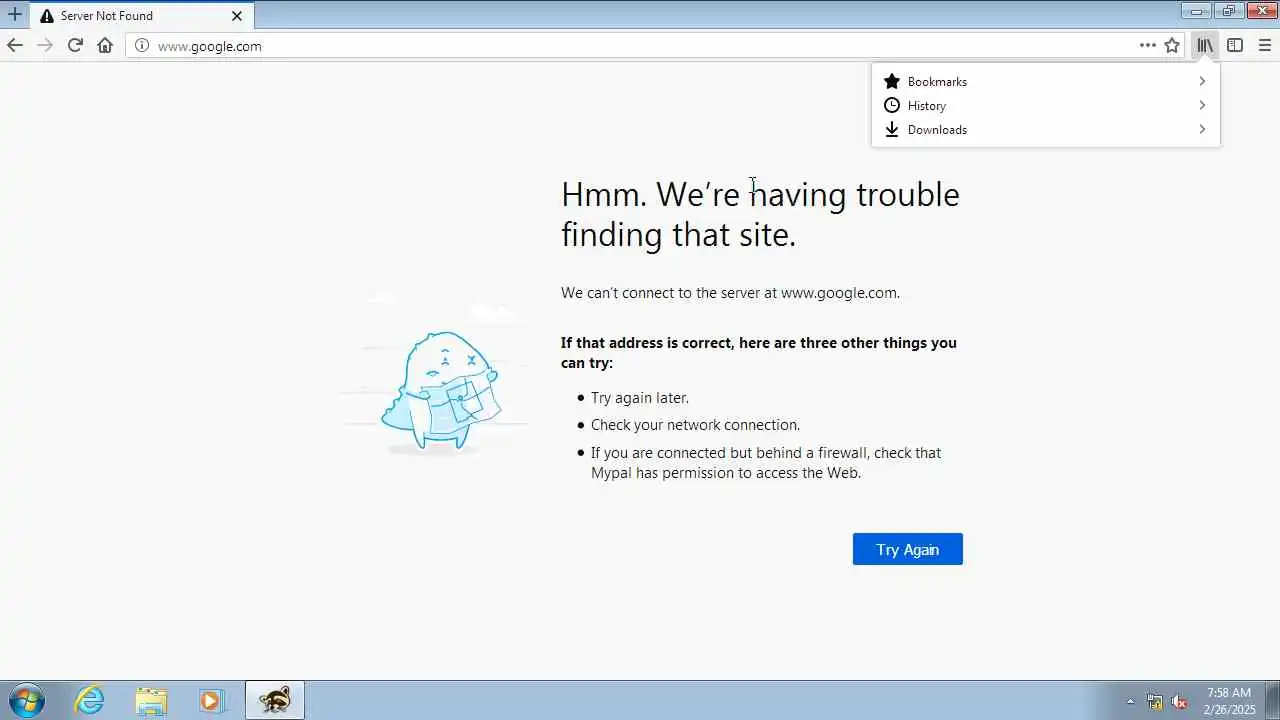Screen dimensions: 1280x720
Task: Click the Bookmarks star icon in menu
Action: (x=892, y=81)
